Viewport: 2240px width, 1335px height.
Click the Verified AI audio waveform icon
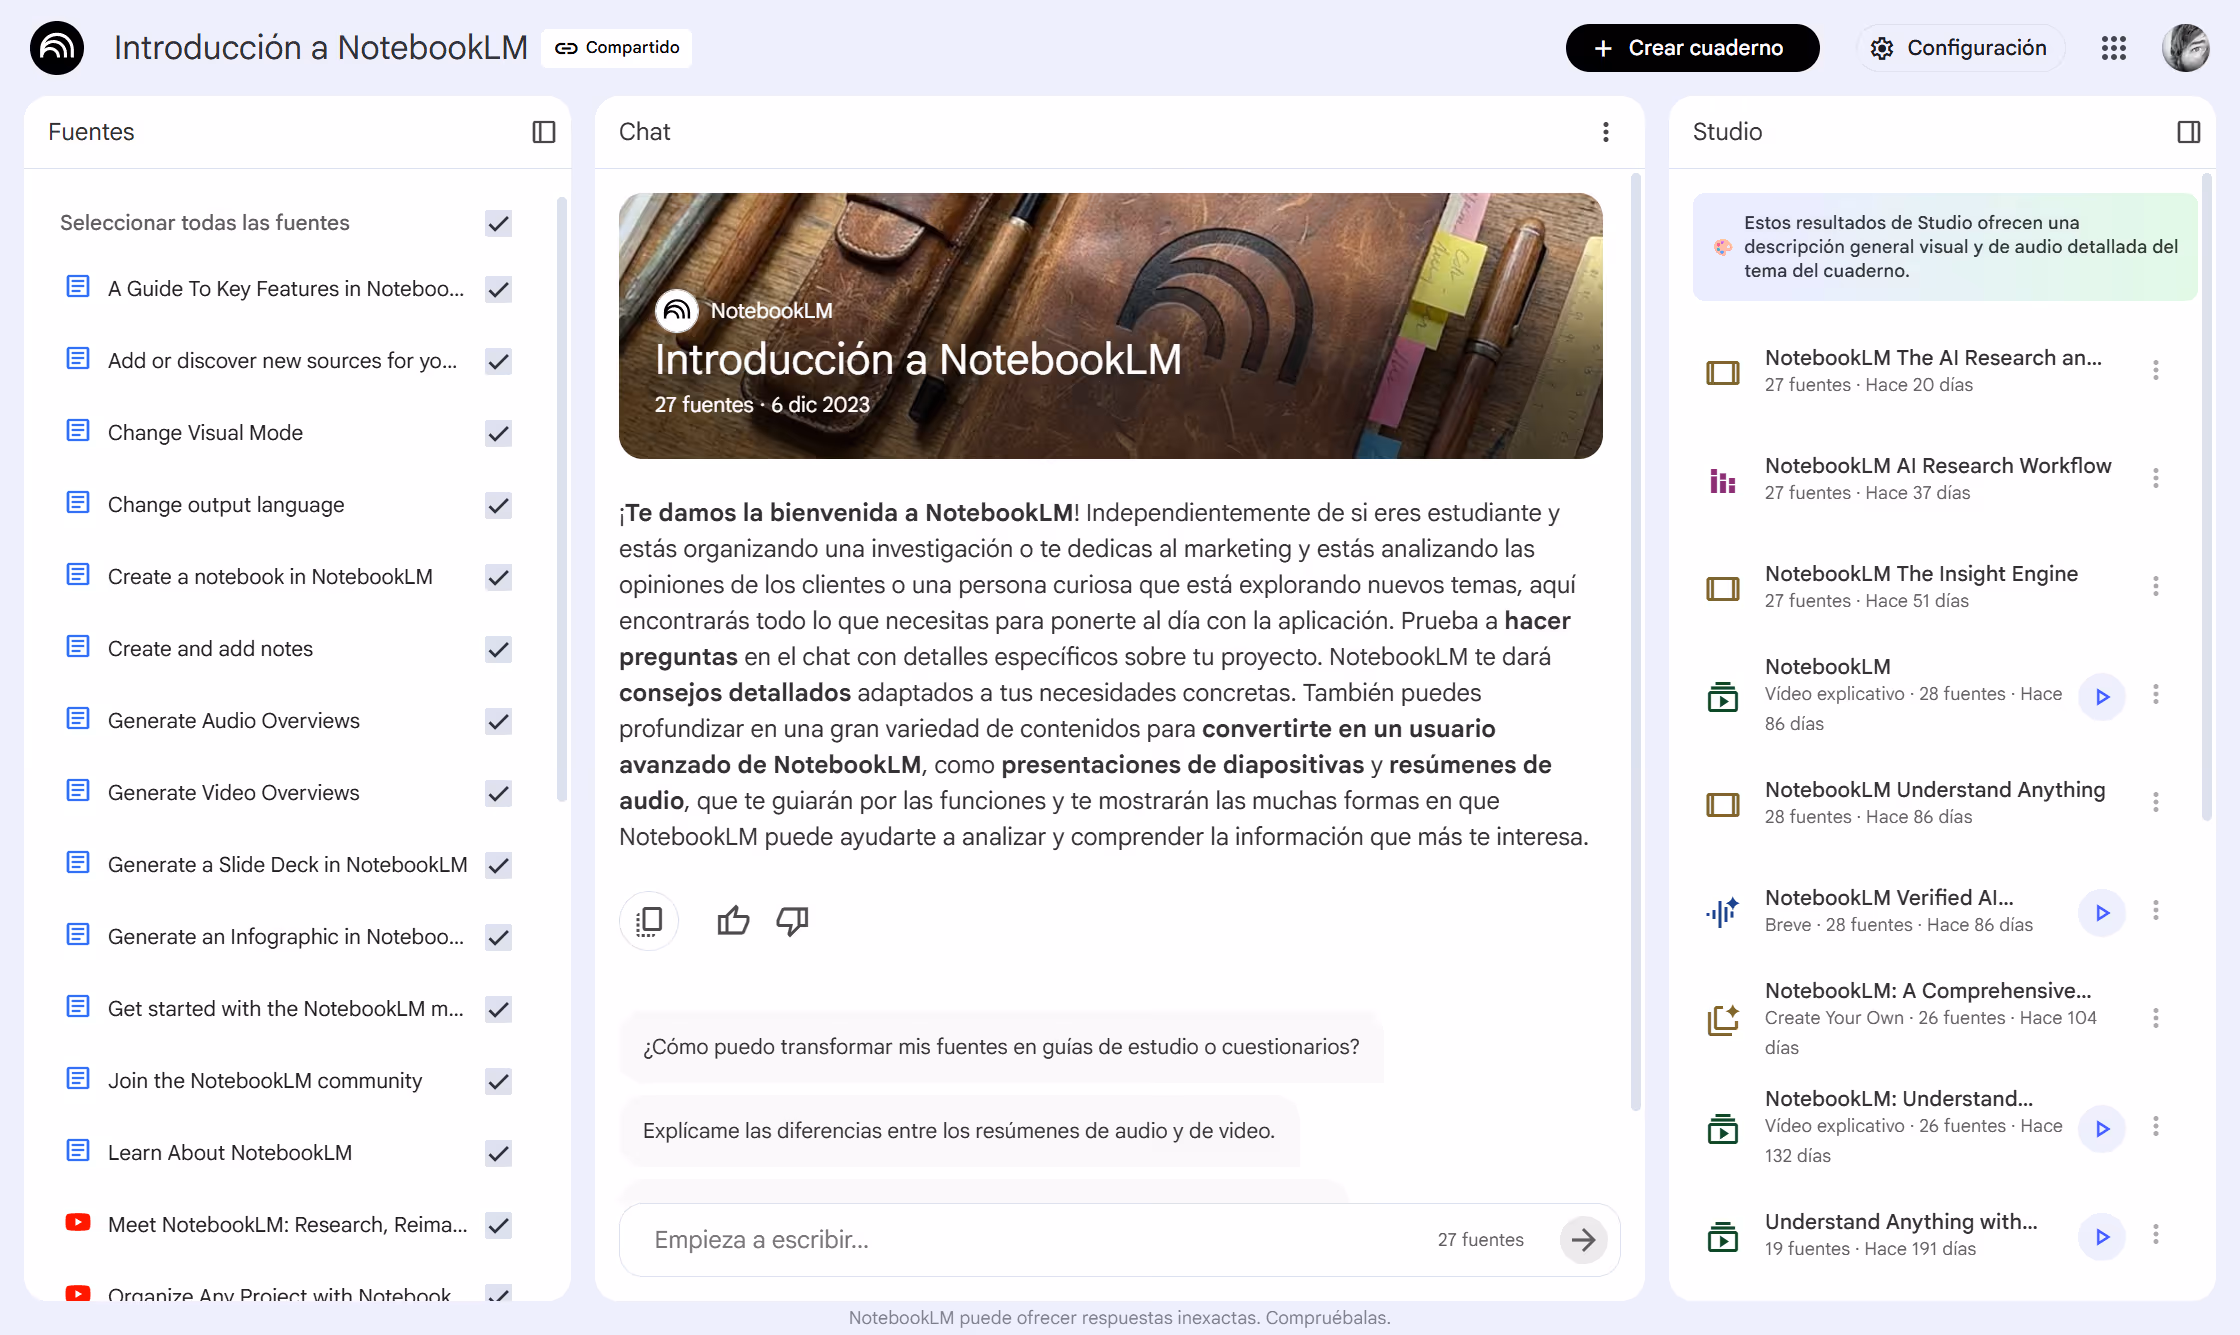point(1722,912)
